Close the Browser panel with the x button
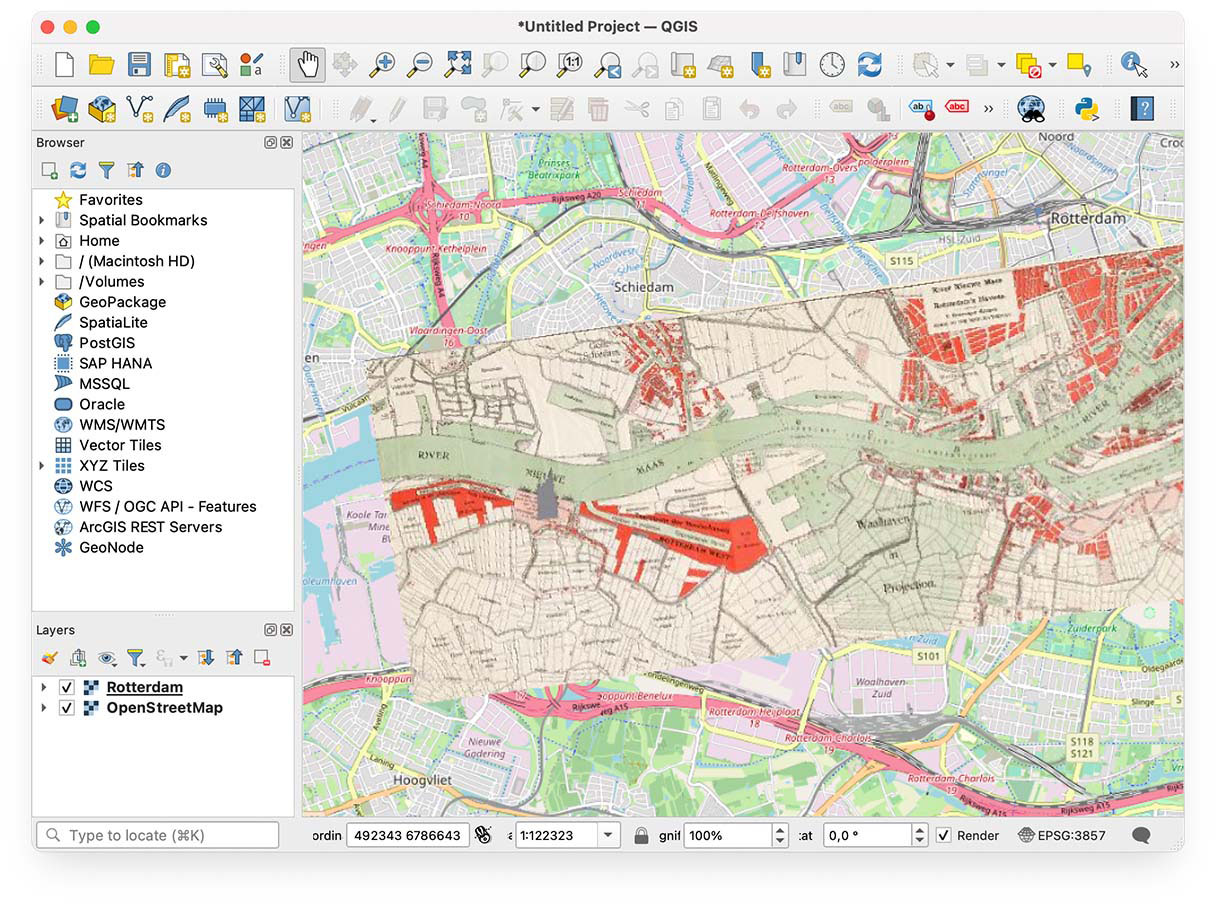This screenshot has width=1216, height=904. pyautogui.click(x=287, y=143)
